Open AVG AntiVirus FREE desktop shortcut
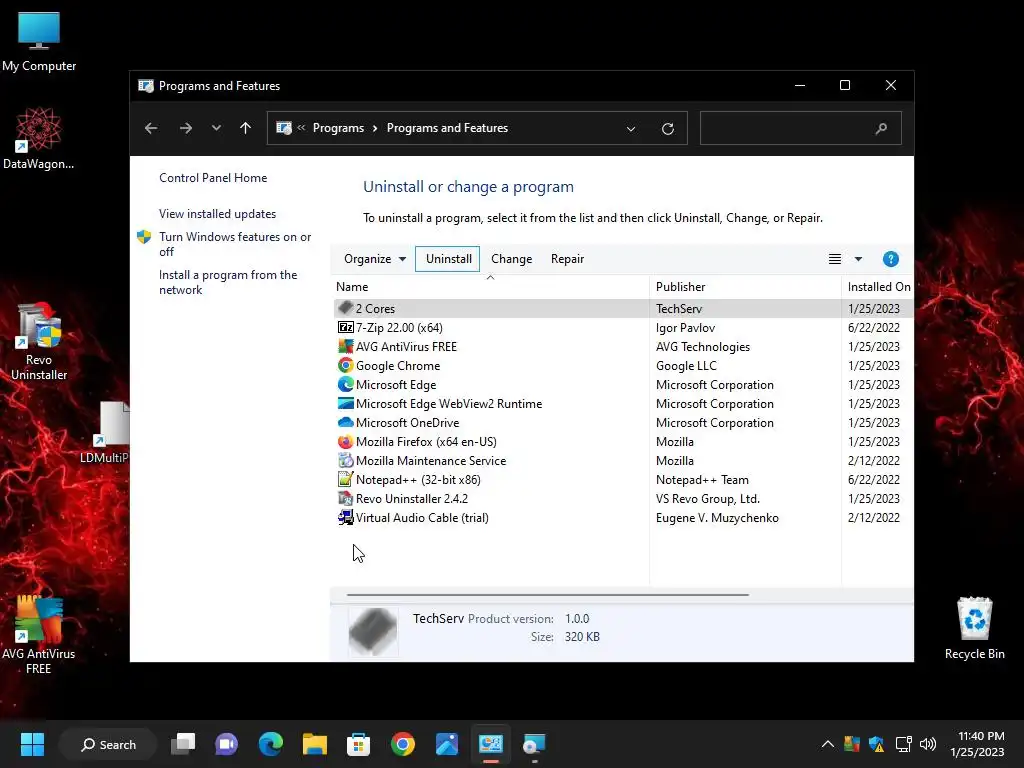This screenshot has height=768, width=1024. click(x=39, y=635)
